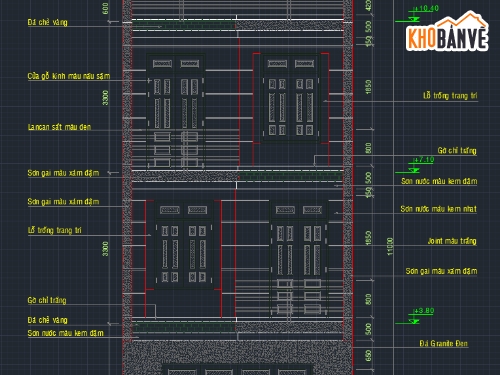Select the 'Cửa gỗ kính màu nâu sậm' annotation

click(x=69, y=76)
